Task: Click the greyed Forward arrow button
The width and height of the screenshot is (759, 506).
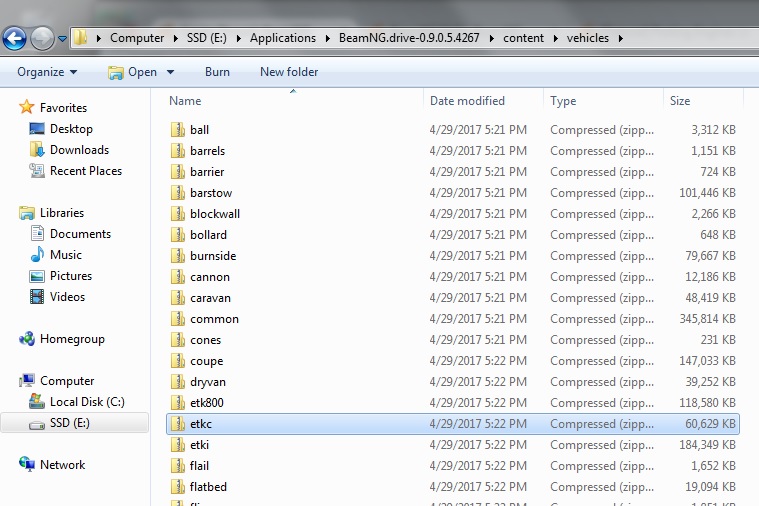Action: coord(42,38)
